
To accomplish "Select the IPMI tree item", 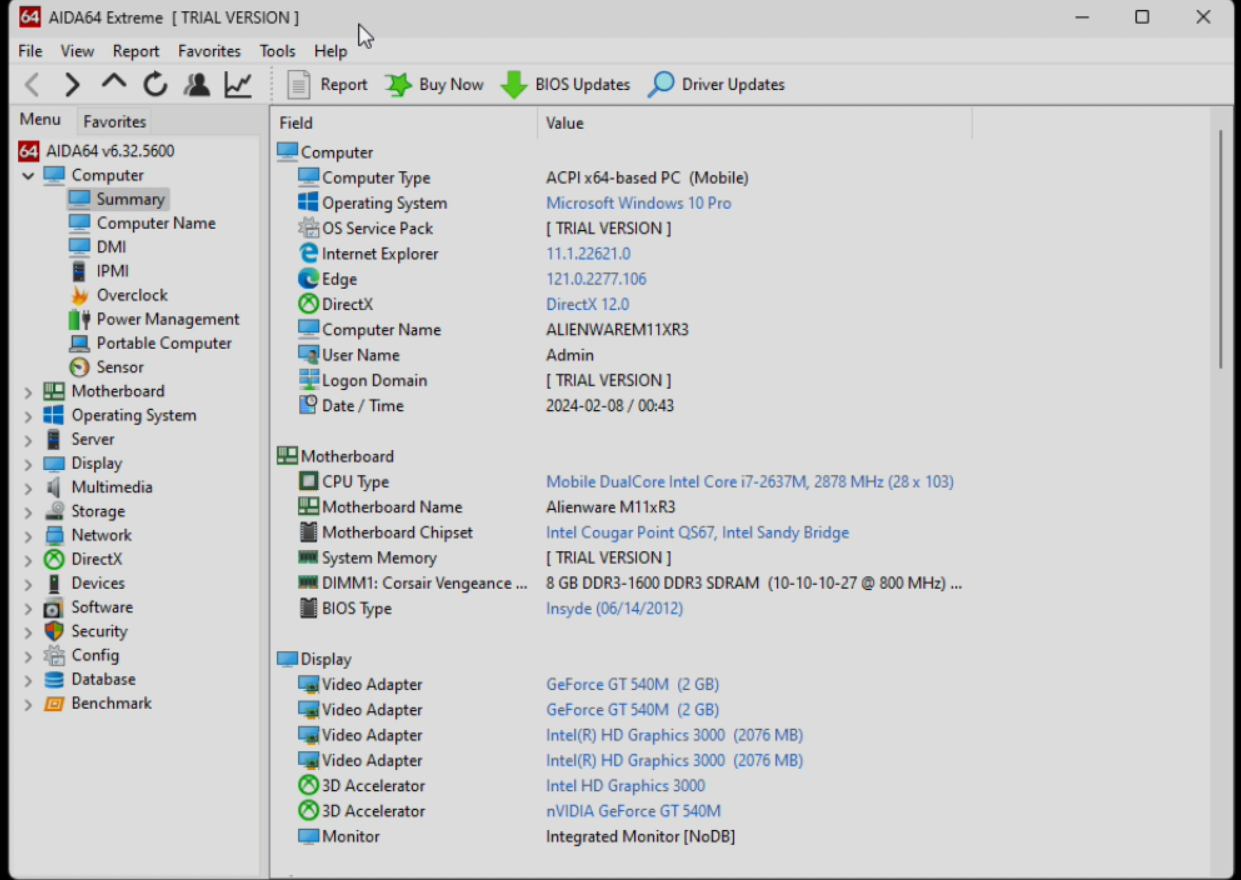I will click(x=98, y=271).
